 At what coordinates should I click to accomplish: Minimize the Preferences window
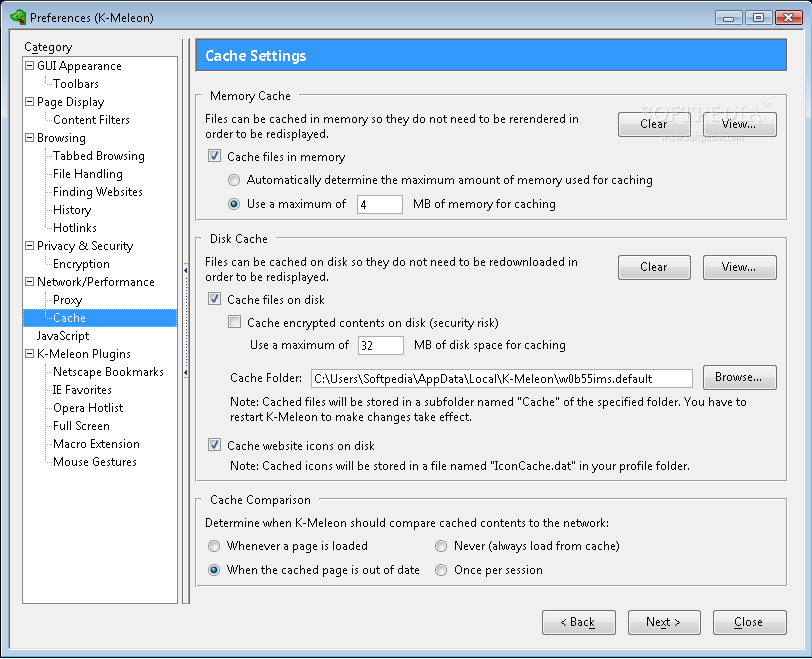pos(729,18)
